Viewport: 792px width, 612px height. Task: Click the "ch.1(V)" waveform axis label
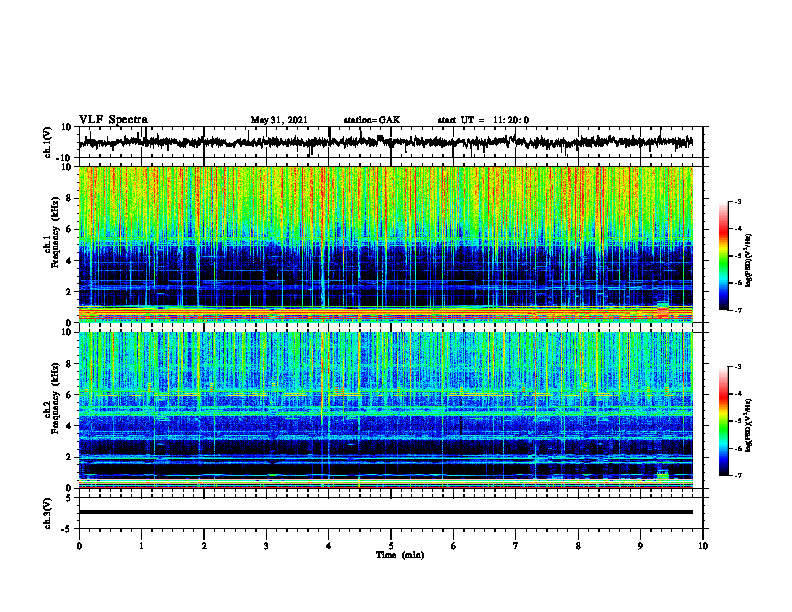coord(48,142)
